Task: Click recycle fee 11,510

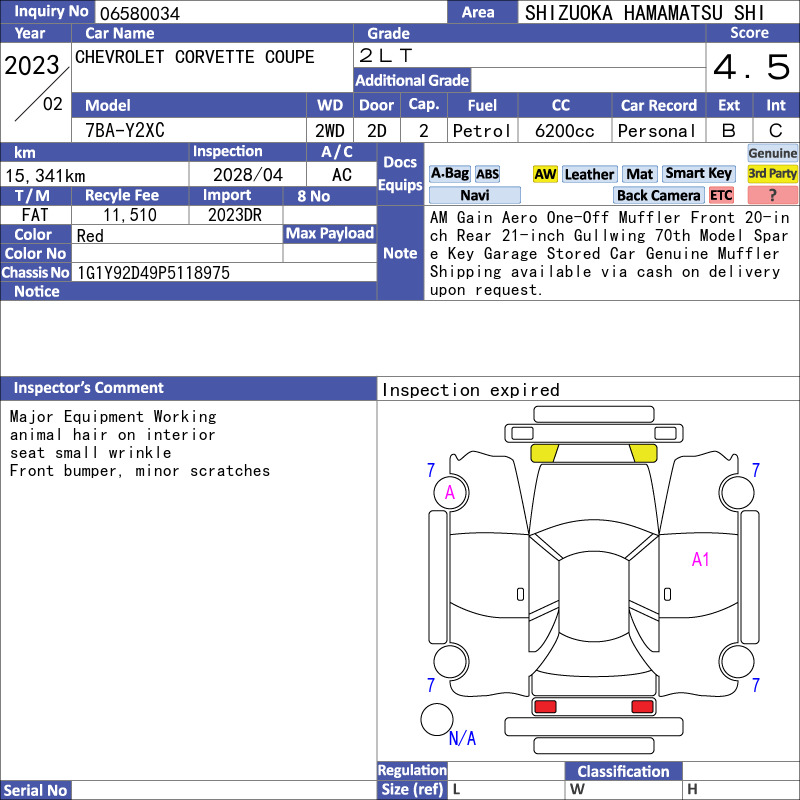Action: tap(130, 215)
